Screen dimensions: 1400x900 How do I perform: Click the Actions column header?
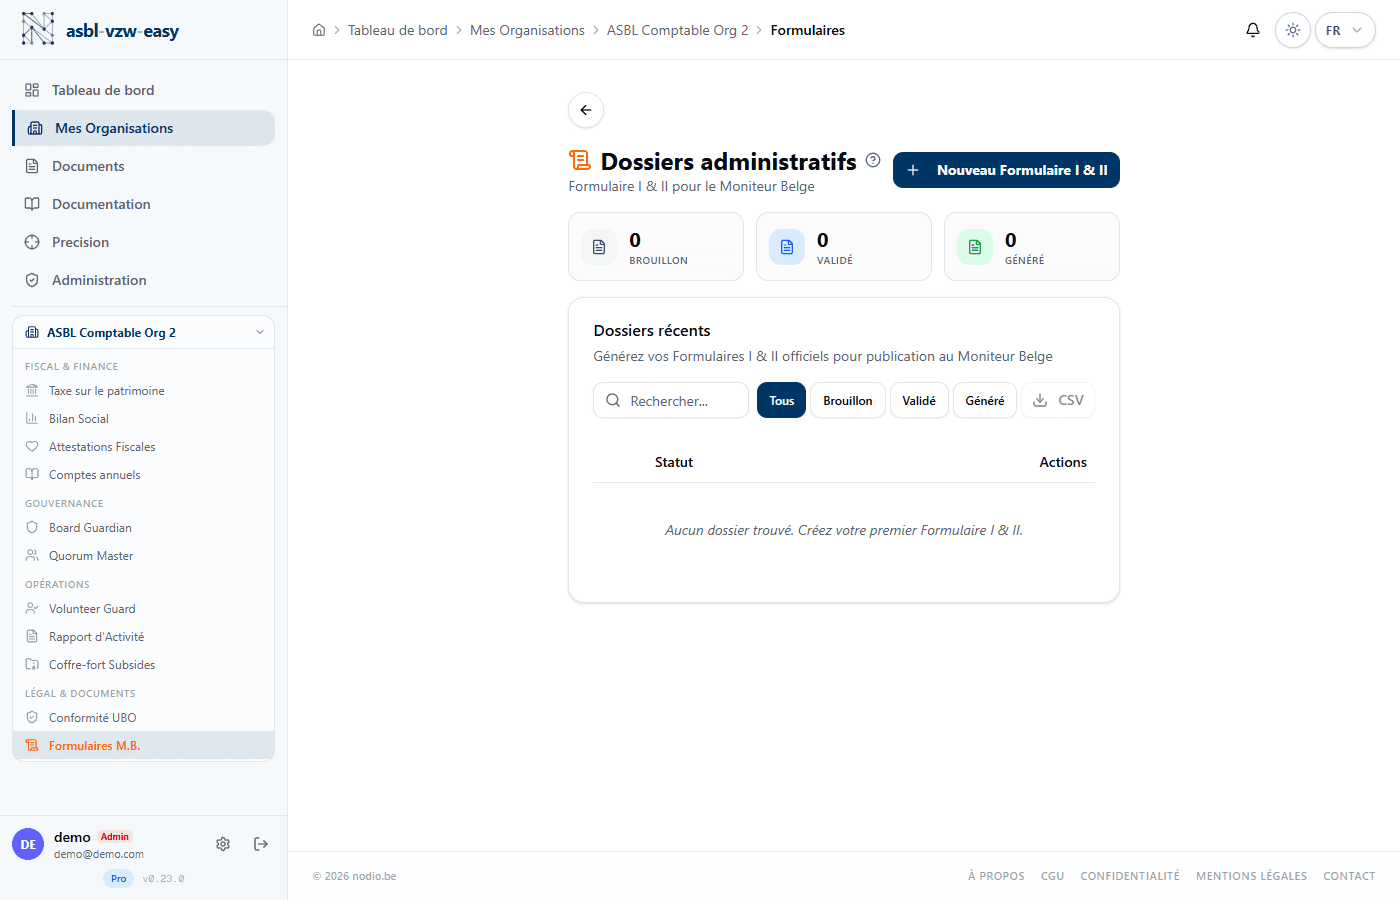click(1063, 462)
